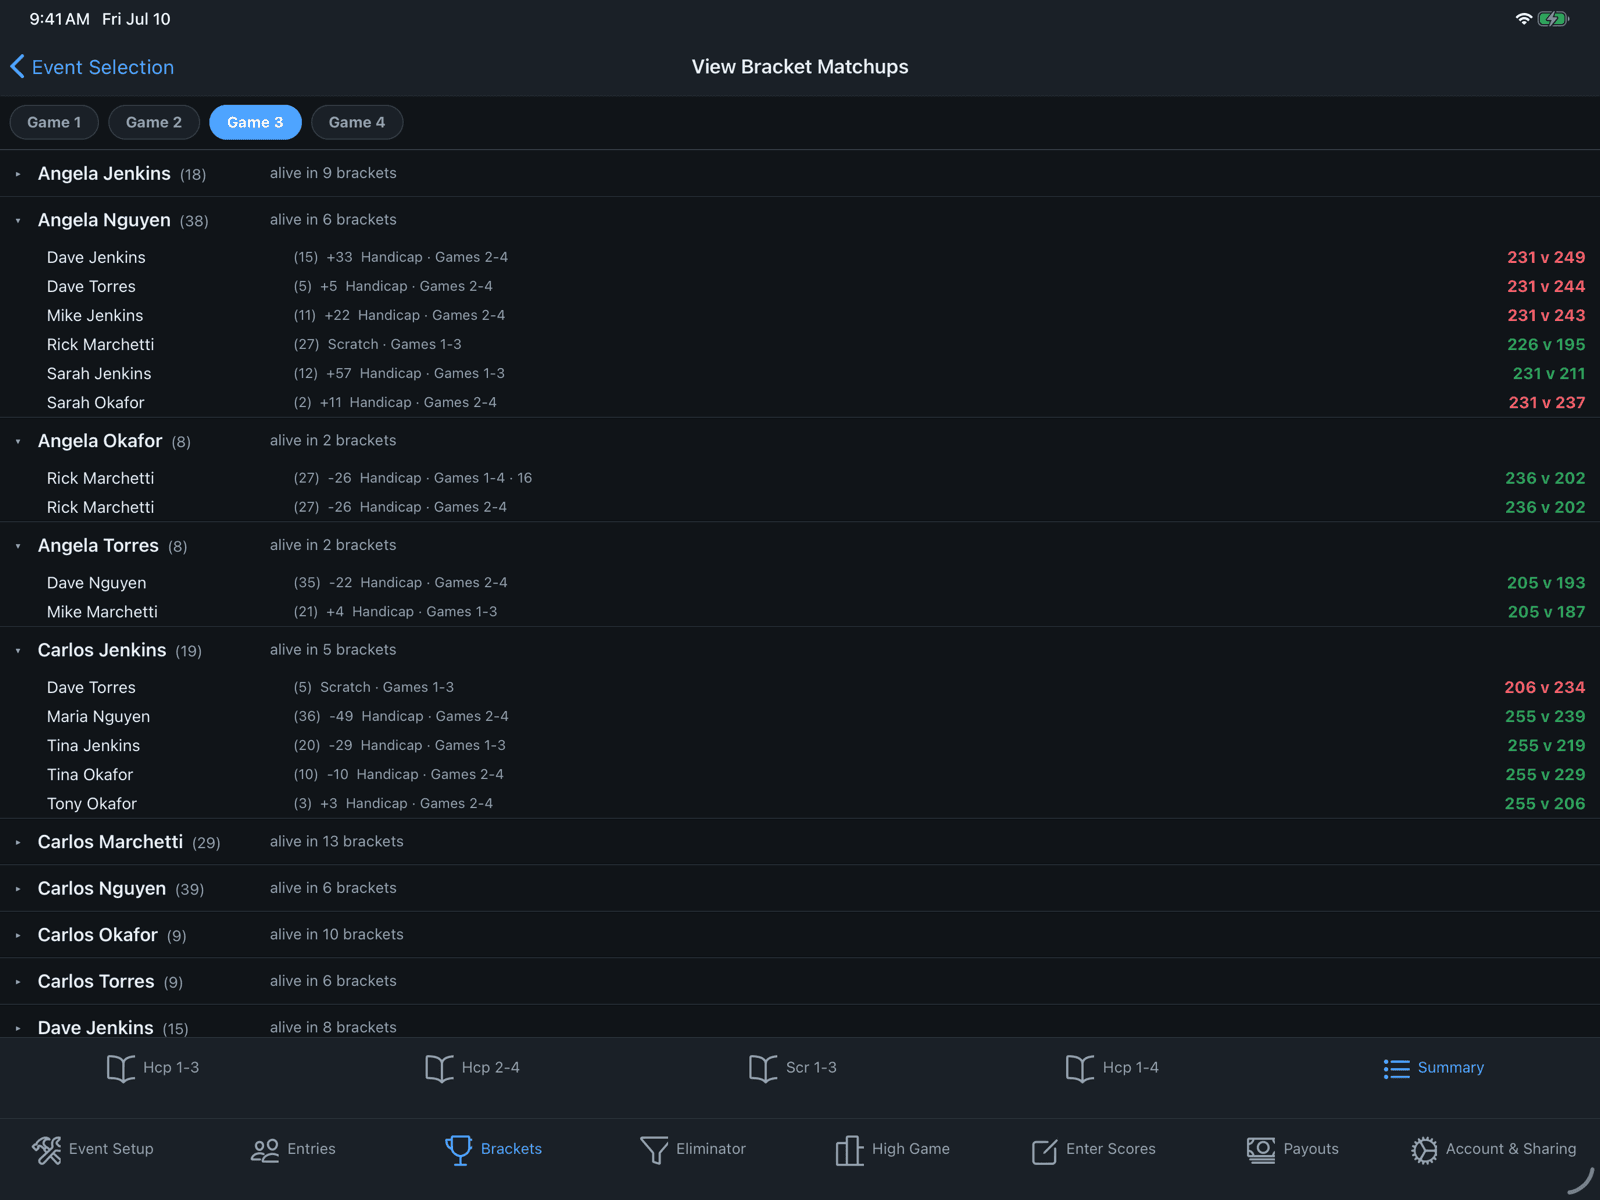The height and width of the screenshot is (1200, 1600).
Task: Select Tina Jenkins matchup row
Action: (x=800, y=746)
